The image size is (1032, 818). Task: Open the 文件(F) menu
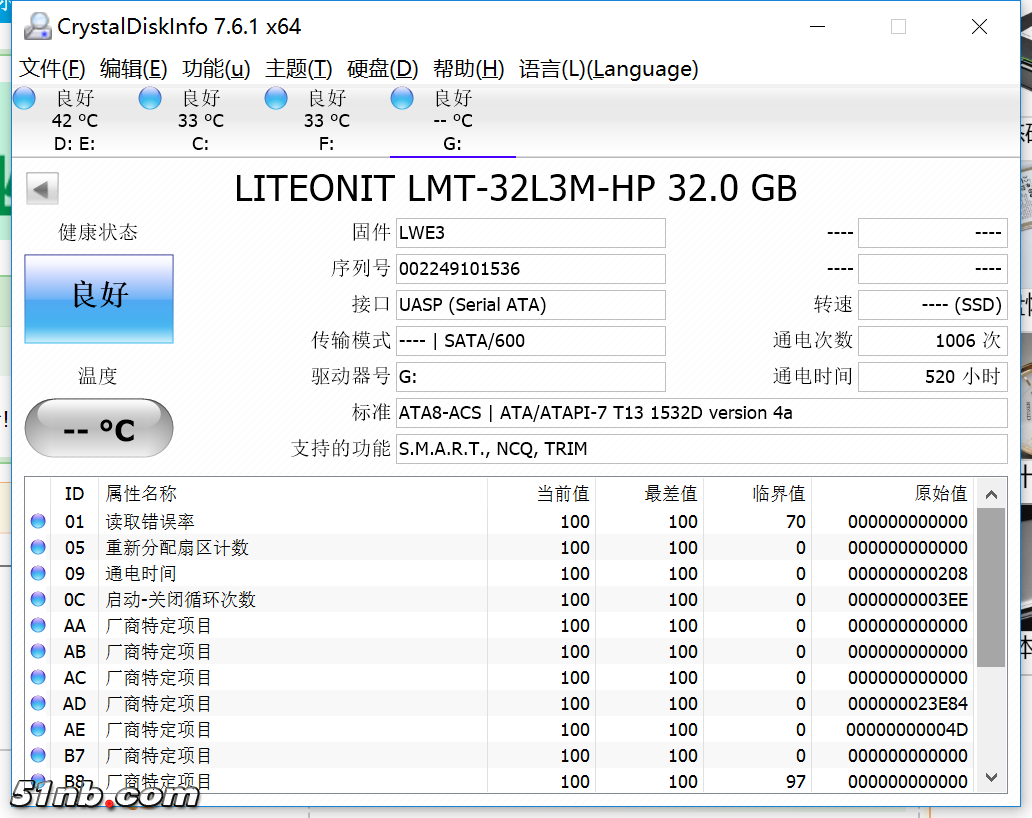(x=52, y=68)
